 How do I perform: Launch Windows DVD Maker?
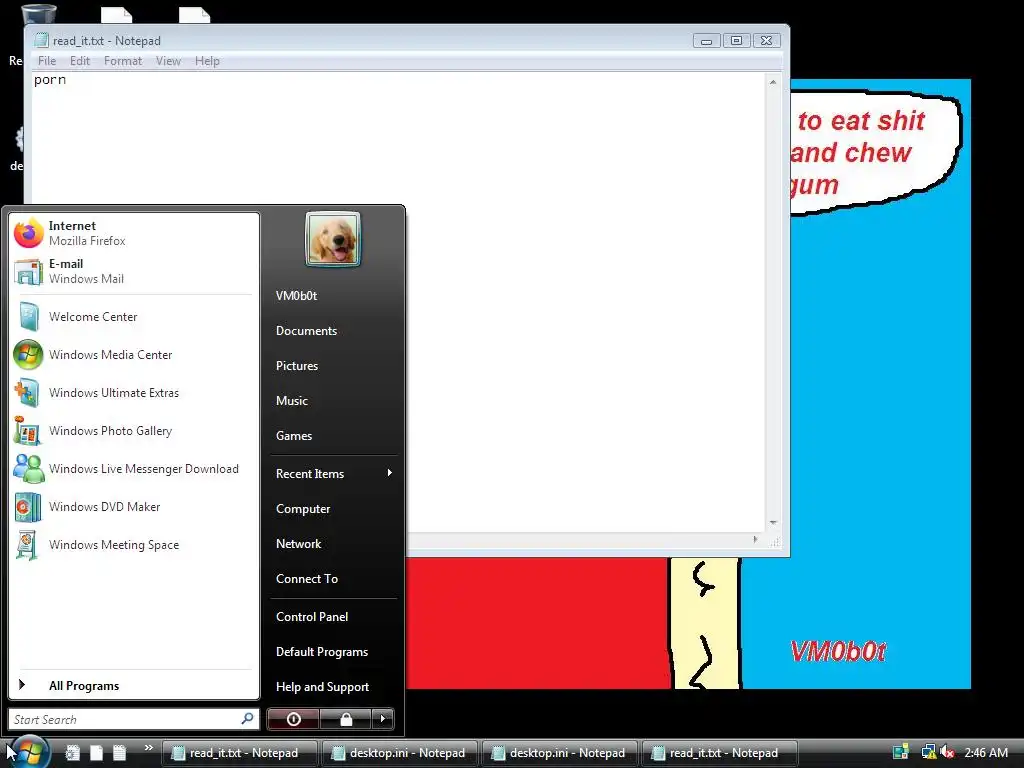tap(133, 507)
